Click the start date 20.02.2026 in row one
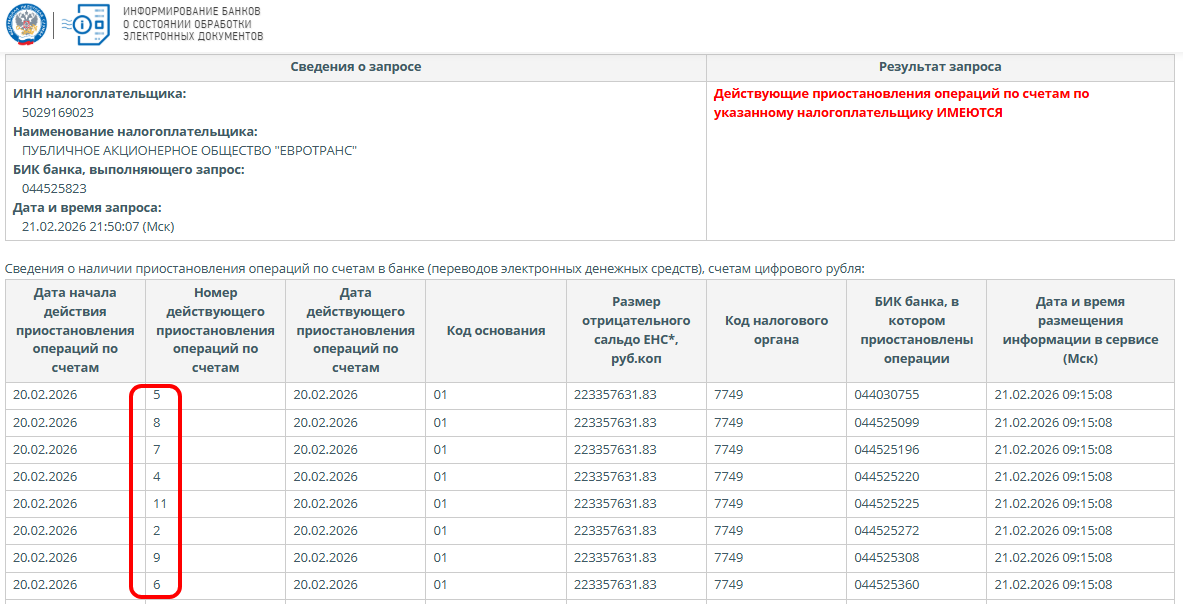This screenshot has height=604, width=1183. pyautogui.click(x=44, y=394)
